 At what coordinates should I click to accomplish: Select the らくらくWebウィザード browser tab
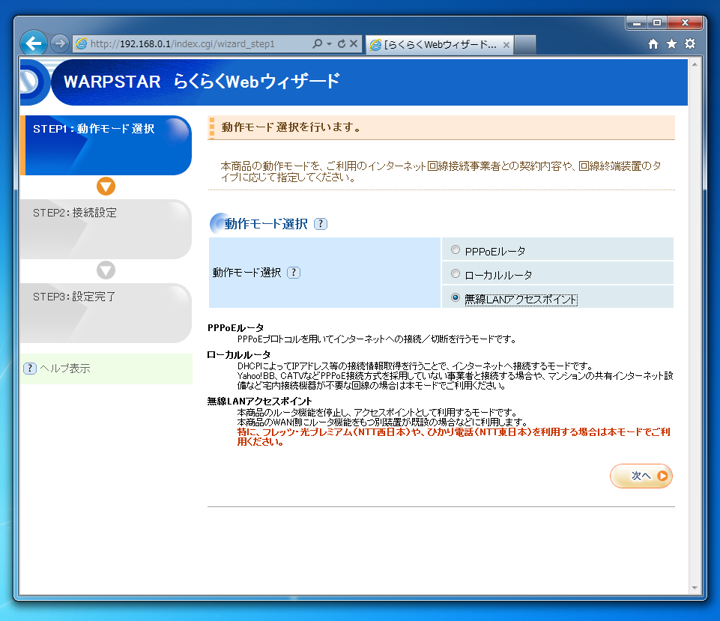coord(439,45)
